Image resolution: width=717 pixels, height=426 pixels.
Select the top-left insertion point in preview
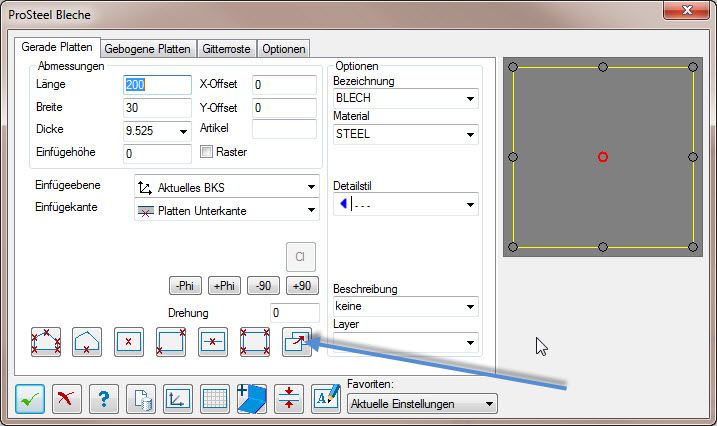coord(513,67)
